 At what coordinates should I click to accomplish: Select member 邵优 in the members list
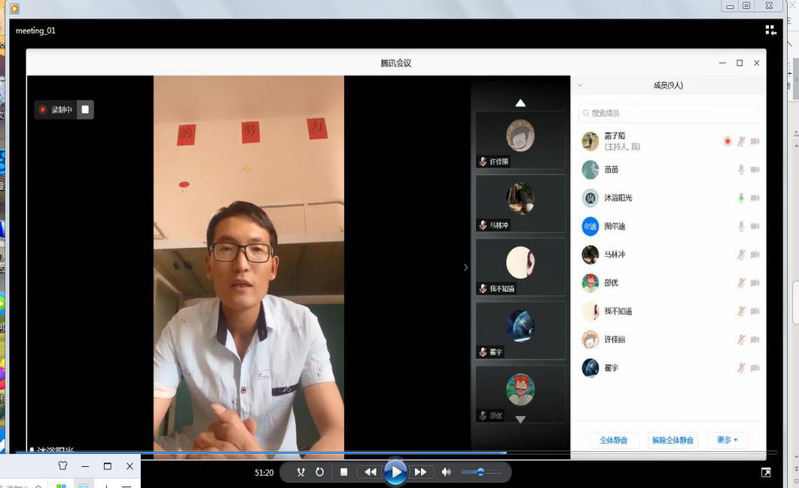coord(612,283)
